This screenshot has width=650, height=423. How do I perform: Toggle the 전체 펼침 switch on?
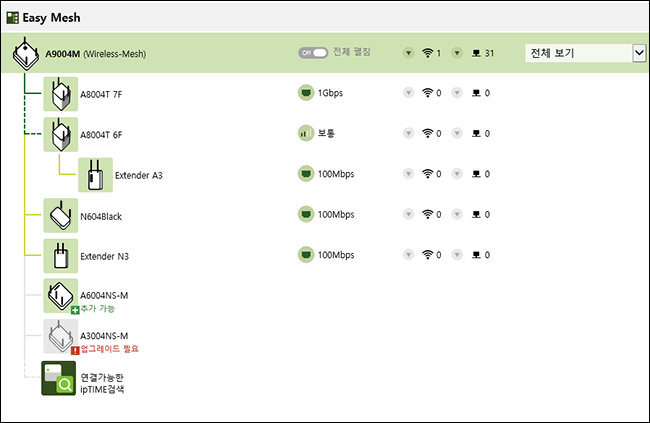[313, 53]
